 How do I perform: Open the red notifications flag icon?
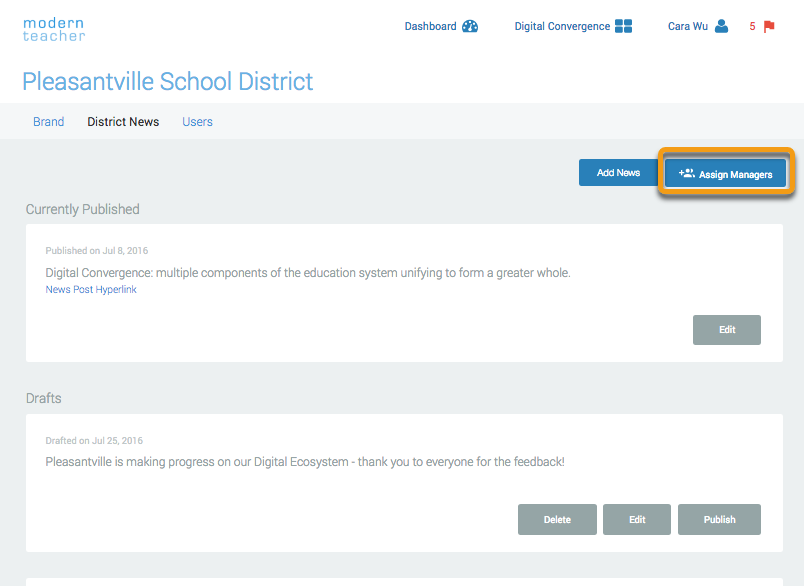769,26
